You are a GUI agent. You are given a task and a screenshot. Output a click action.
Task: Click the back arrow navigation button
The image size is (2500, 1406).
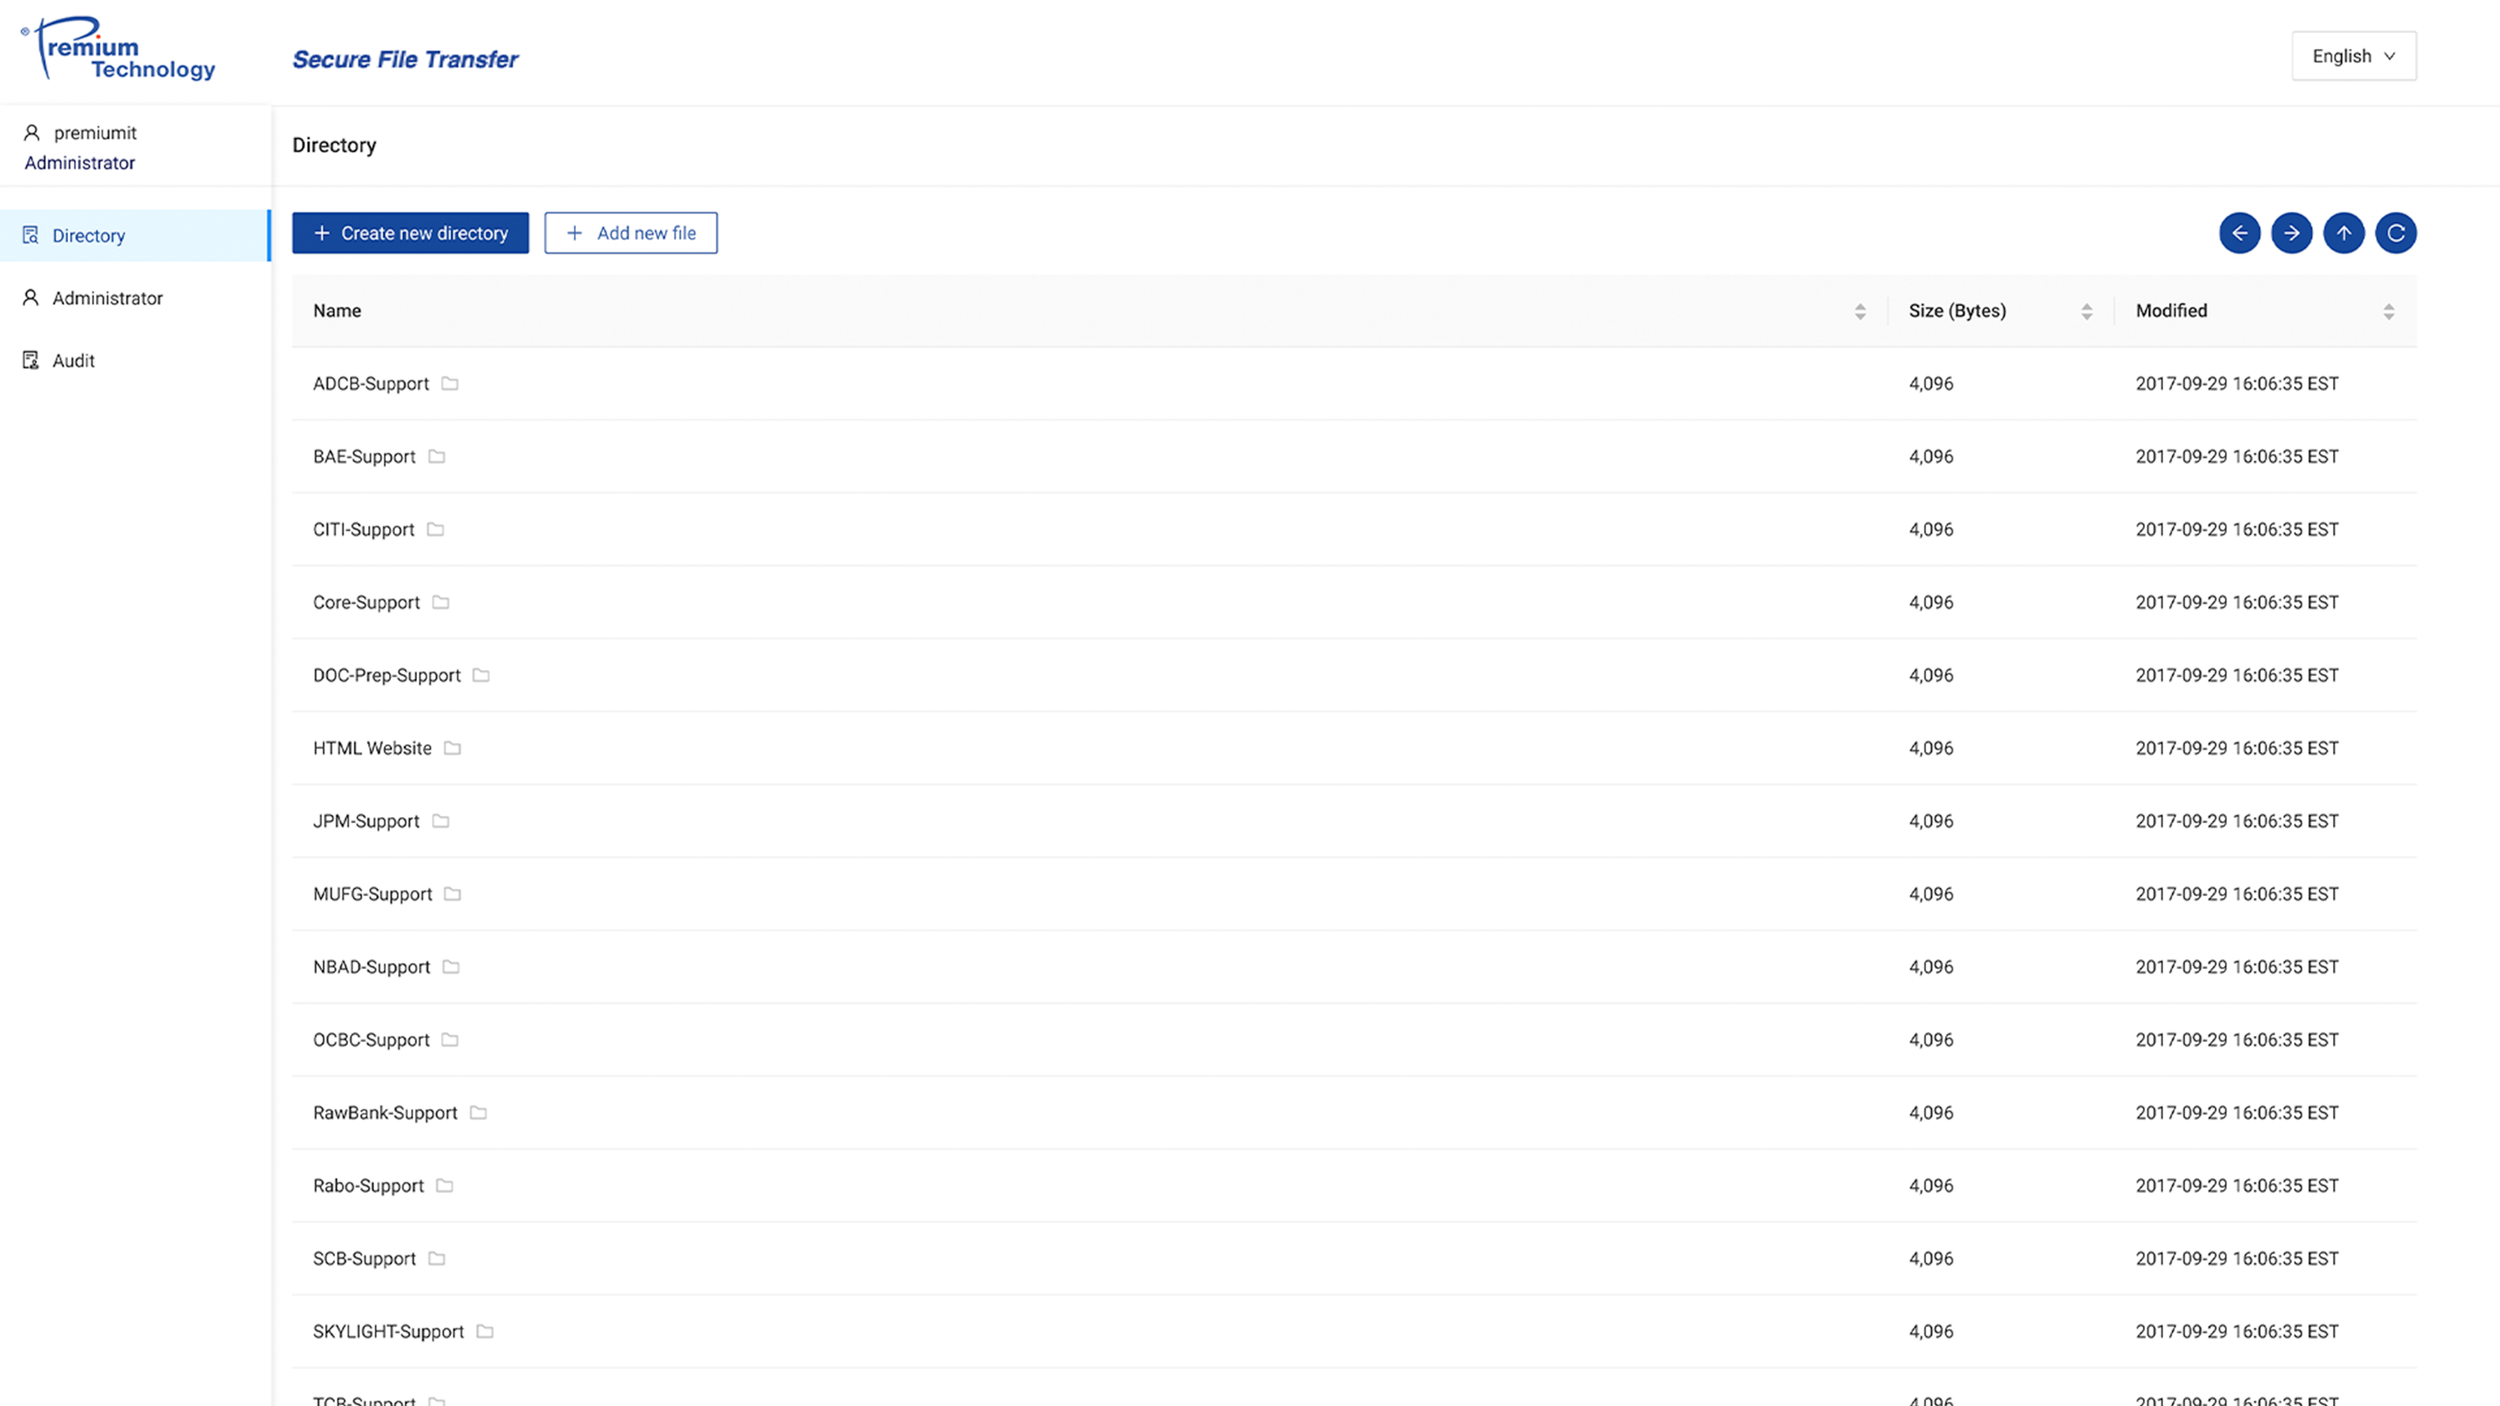click(2239, 233)
